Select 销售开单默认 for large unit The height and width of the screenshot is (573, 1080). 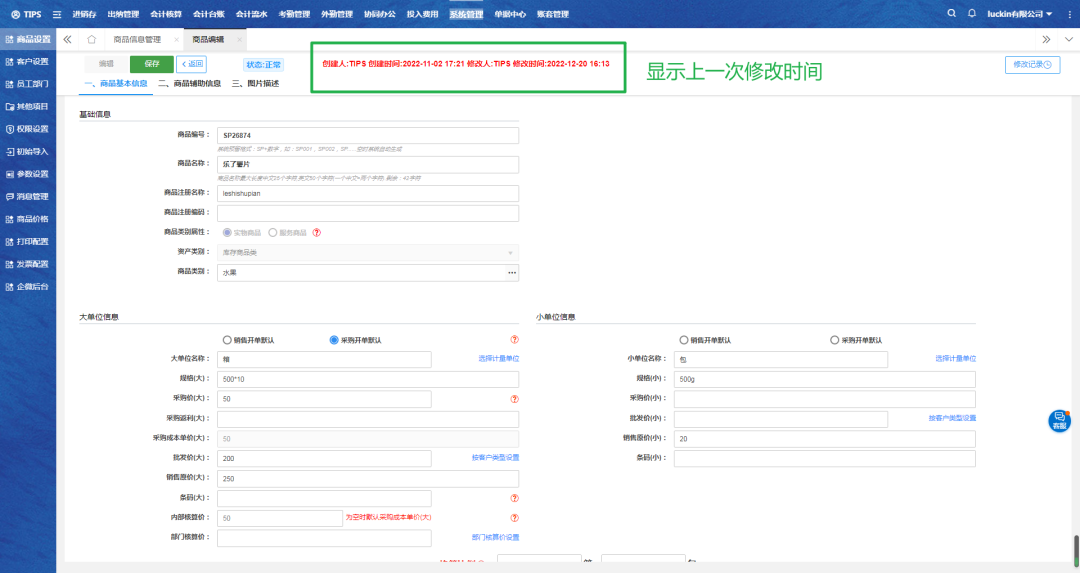point(227,340)
